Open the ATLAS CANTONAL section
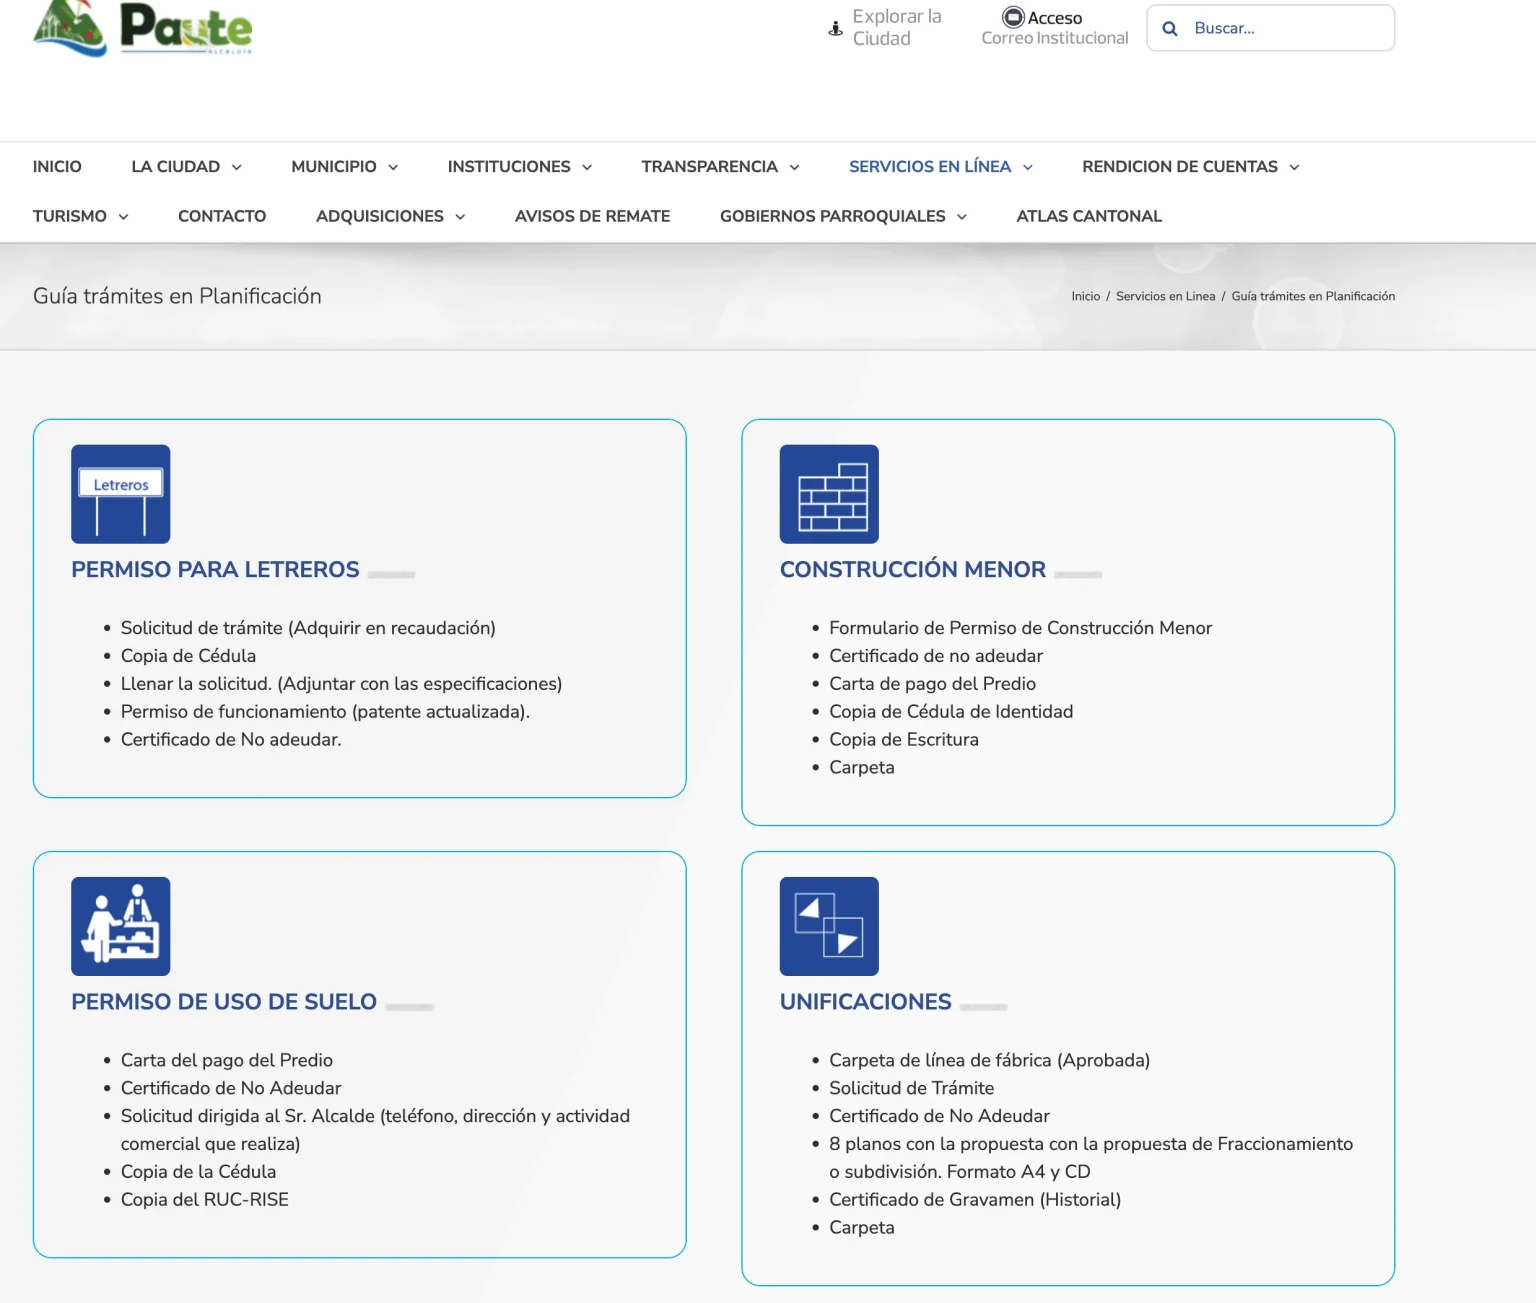 coord(1088,216)
